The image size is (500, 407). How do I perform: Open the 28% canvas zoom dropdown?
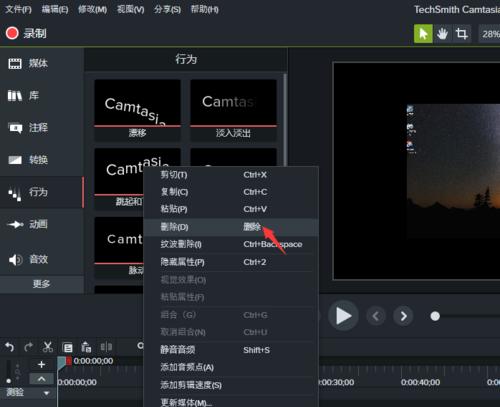point(489,34)
